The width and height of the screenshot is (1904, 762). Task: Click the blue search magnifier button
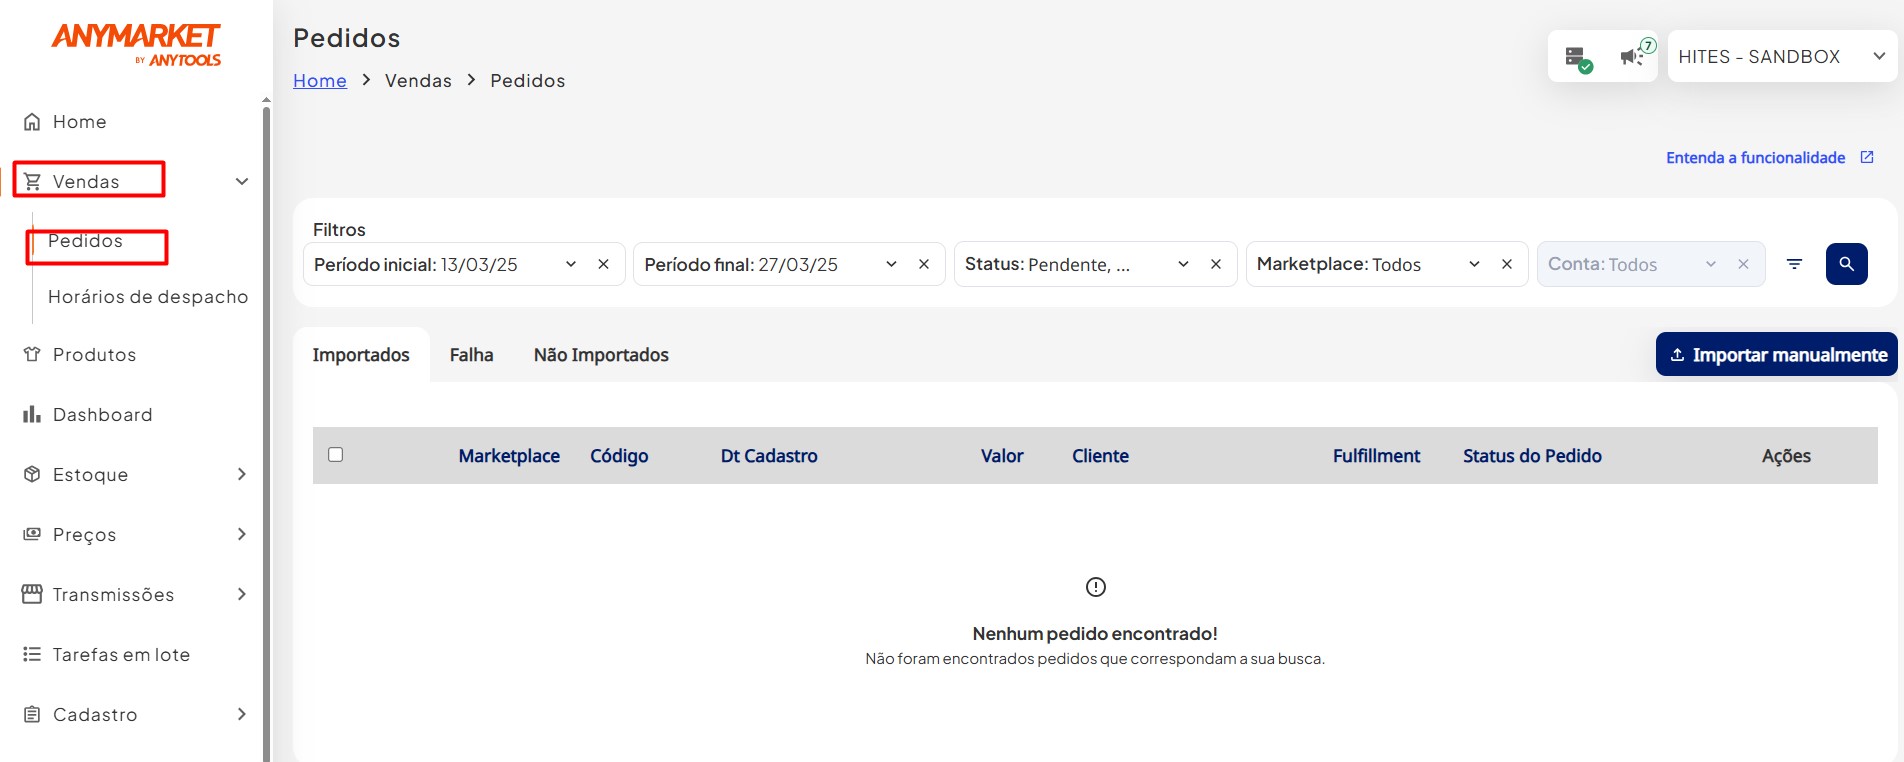point(1847,264)
